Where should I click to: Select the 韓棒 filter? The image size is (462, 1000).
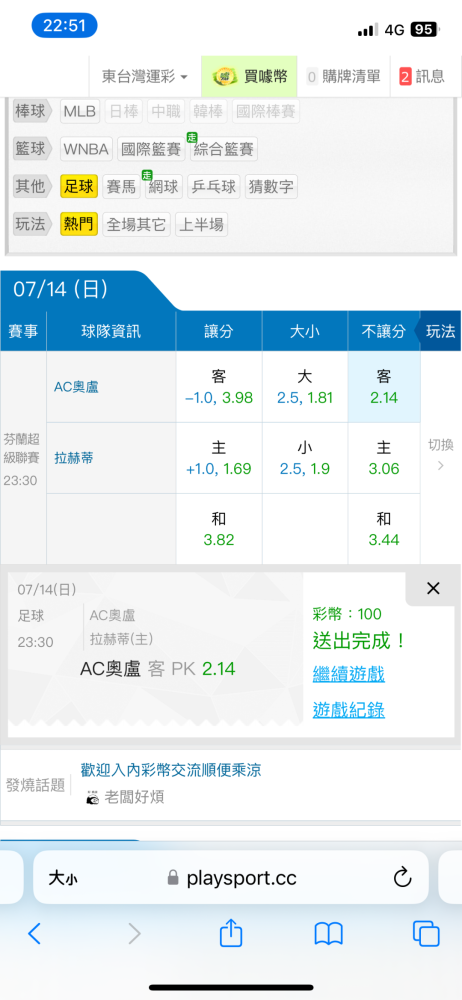[209, 112]
